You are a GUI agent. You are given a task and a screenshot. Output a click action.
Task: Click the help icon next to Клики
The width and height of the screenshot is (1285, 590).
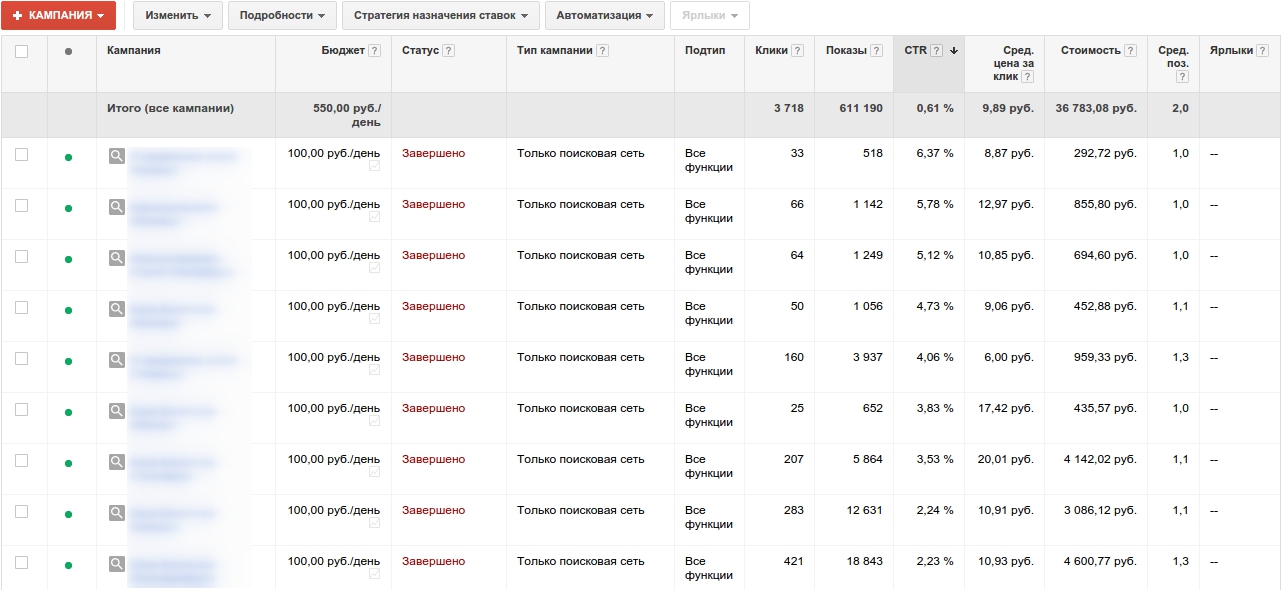coord(797,51)
